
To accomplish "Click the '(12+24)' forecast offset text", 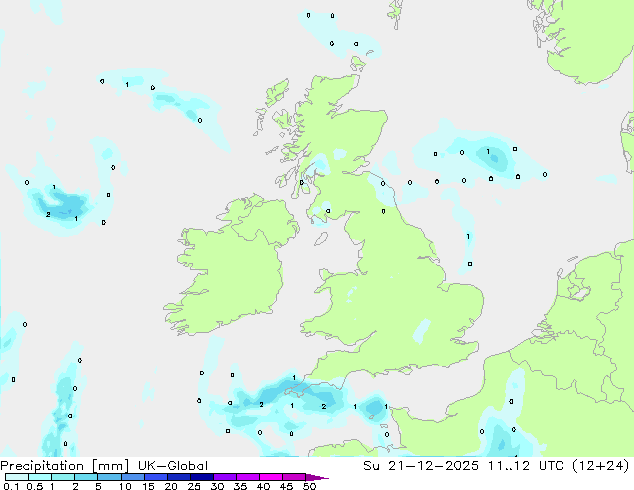I will [x=601, y=466].
